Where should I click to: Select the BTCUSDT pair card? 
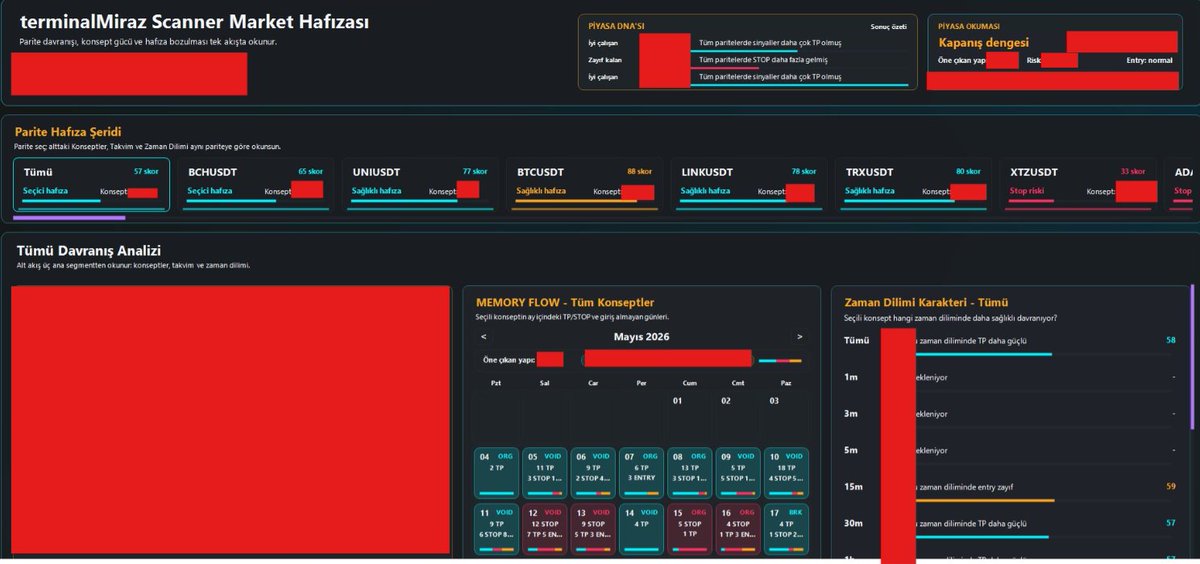click(584, 185)
